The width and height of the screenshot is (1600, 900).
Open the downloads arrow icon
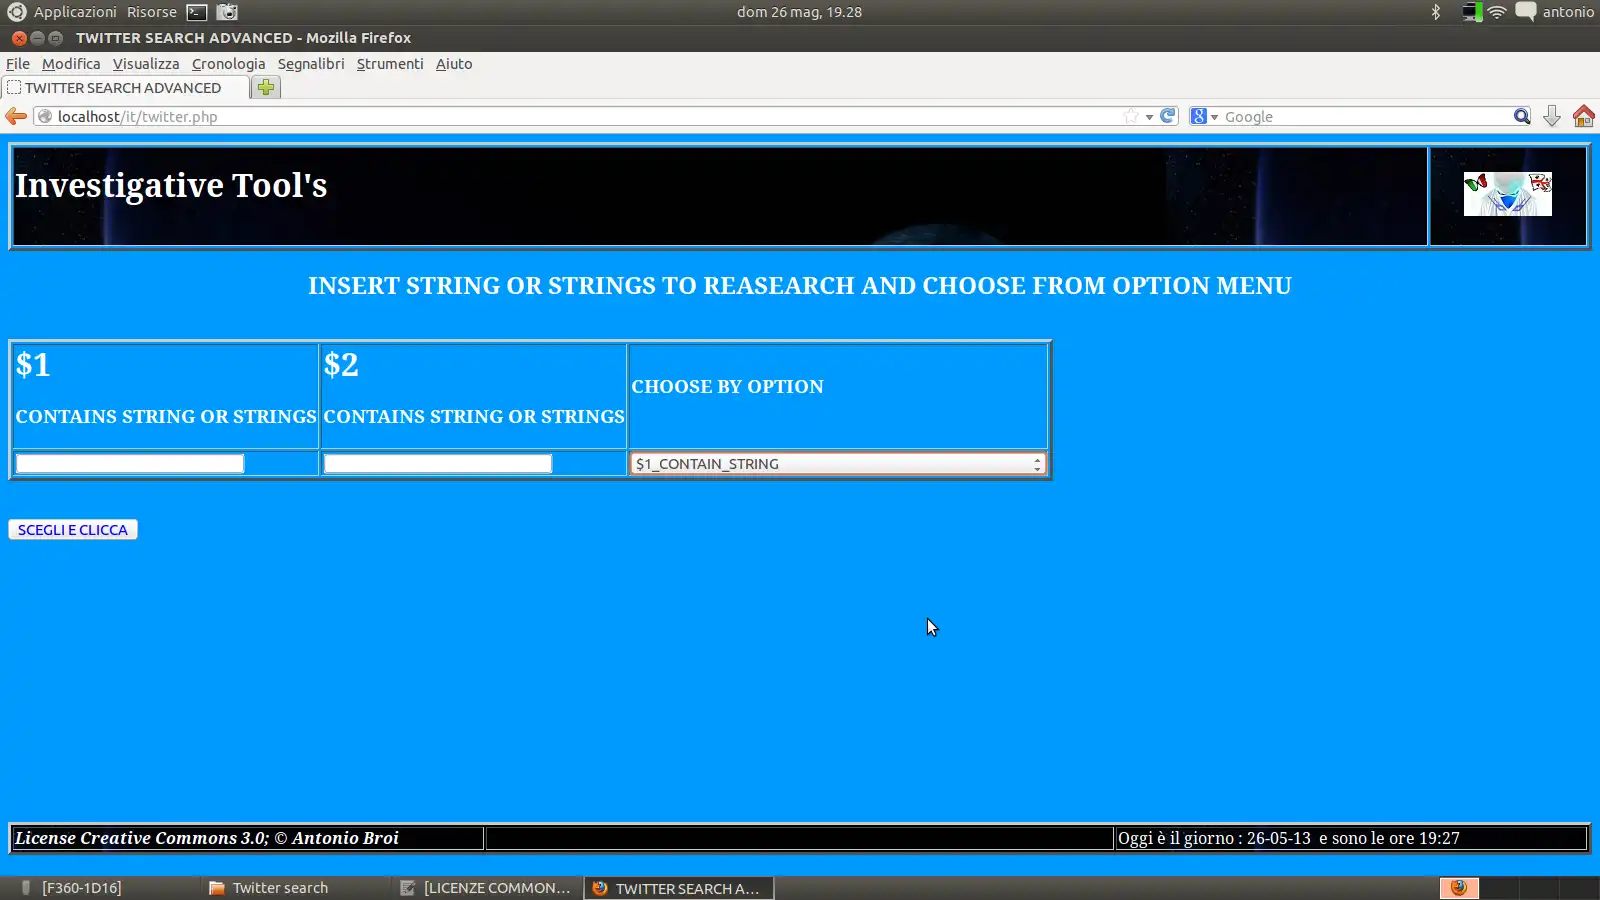pos(1552,116)
